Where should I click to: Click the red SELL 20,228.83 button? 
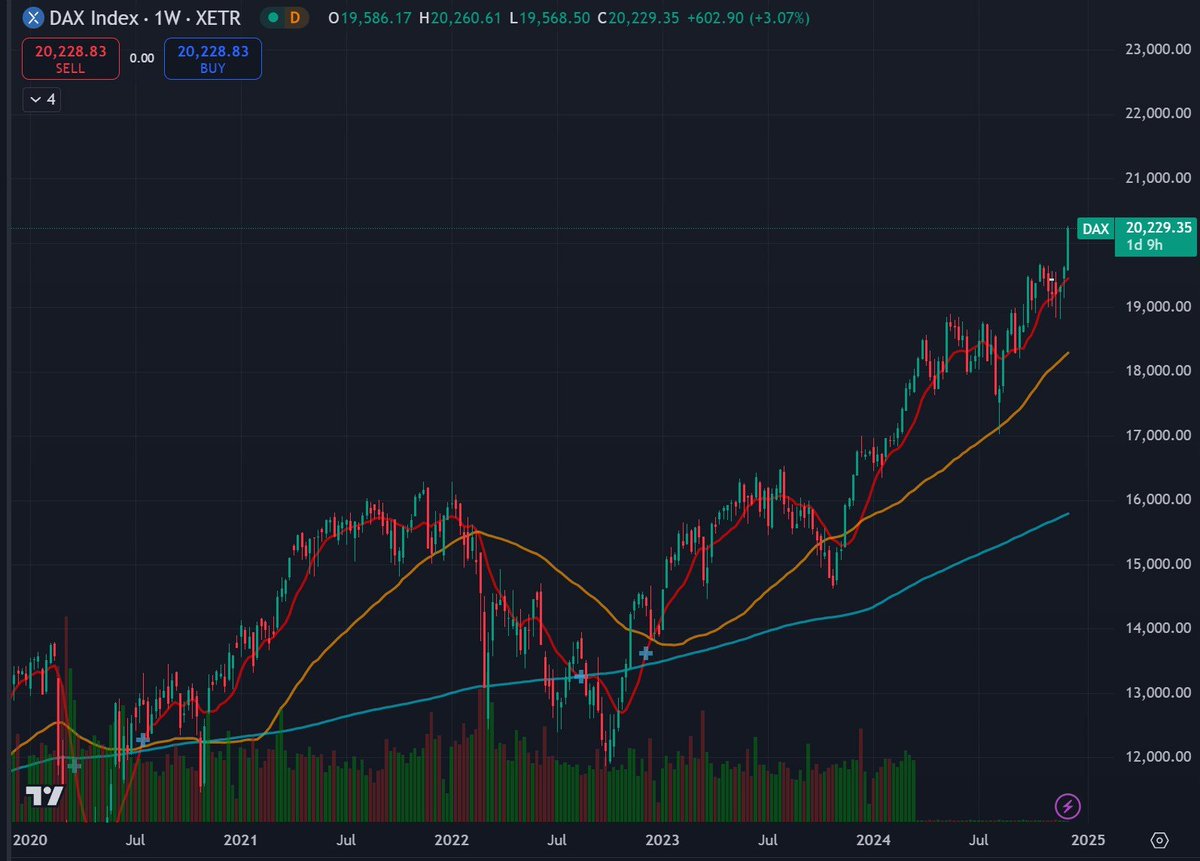70,58
